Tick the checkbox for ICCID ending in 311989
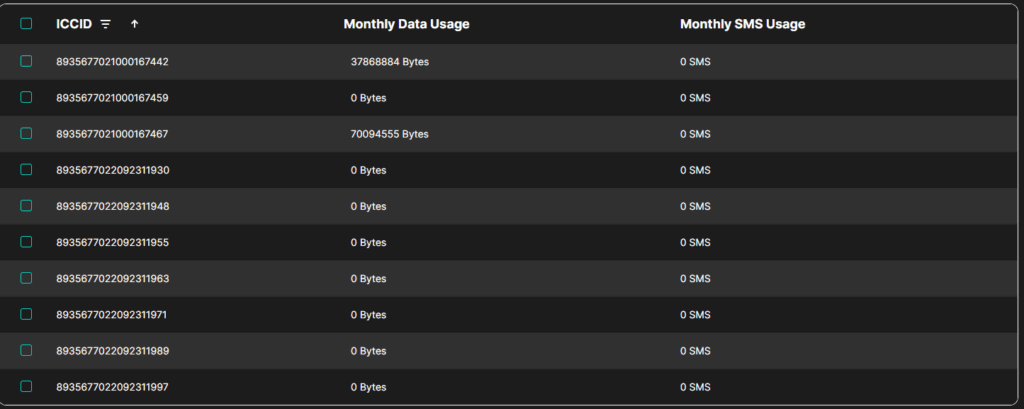The height and width of the screenshot is (409, 1024). tap(26, 350)
